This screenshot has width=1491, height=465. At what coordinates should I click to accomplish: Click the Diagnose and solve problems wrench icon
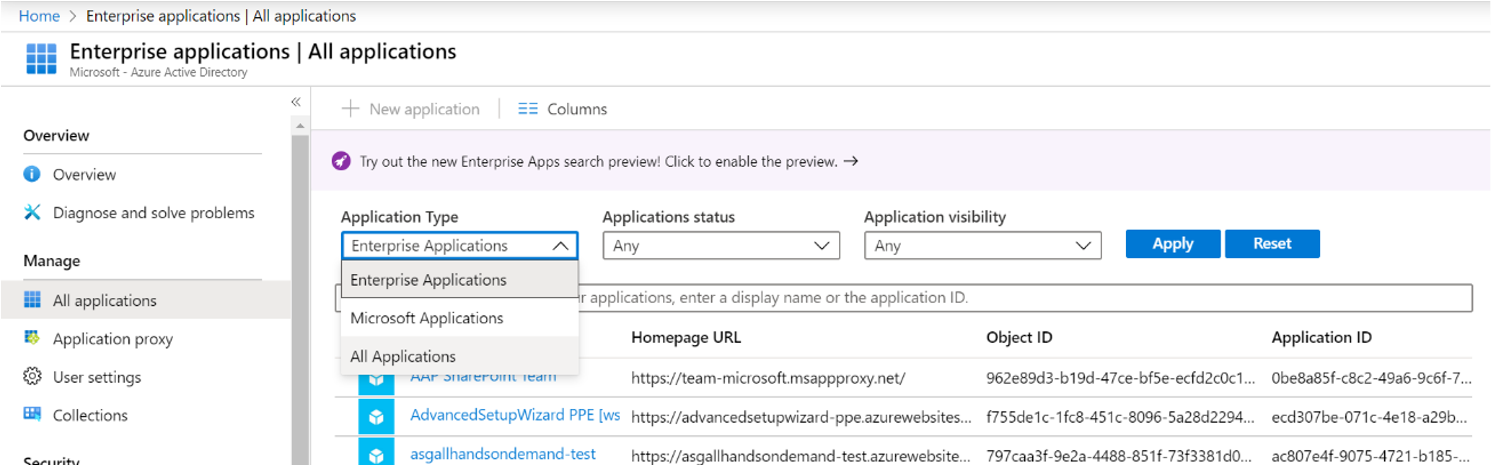[x=32, y=212]
